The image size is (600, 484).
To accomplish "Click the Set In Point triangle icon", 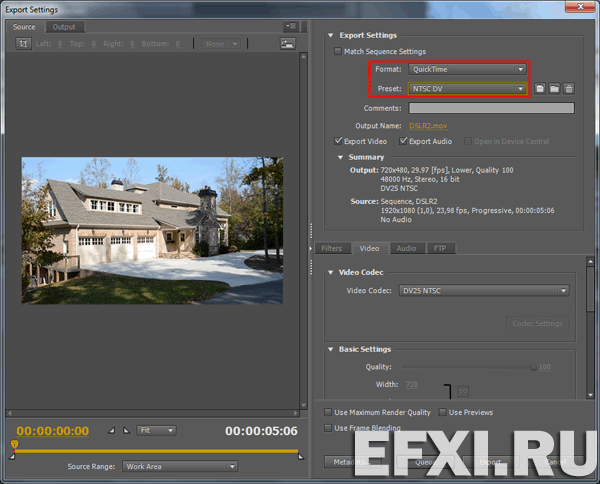I will click(x=111, y=431).
